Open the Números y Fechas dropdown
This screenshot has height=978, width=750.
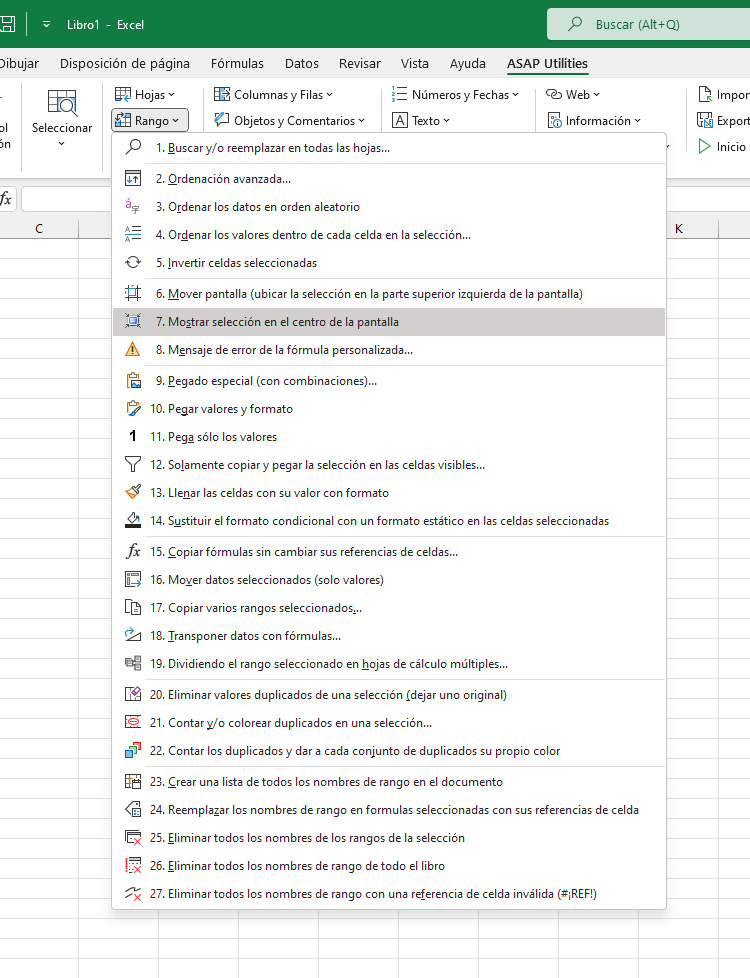[455, 94]
